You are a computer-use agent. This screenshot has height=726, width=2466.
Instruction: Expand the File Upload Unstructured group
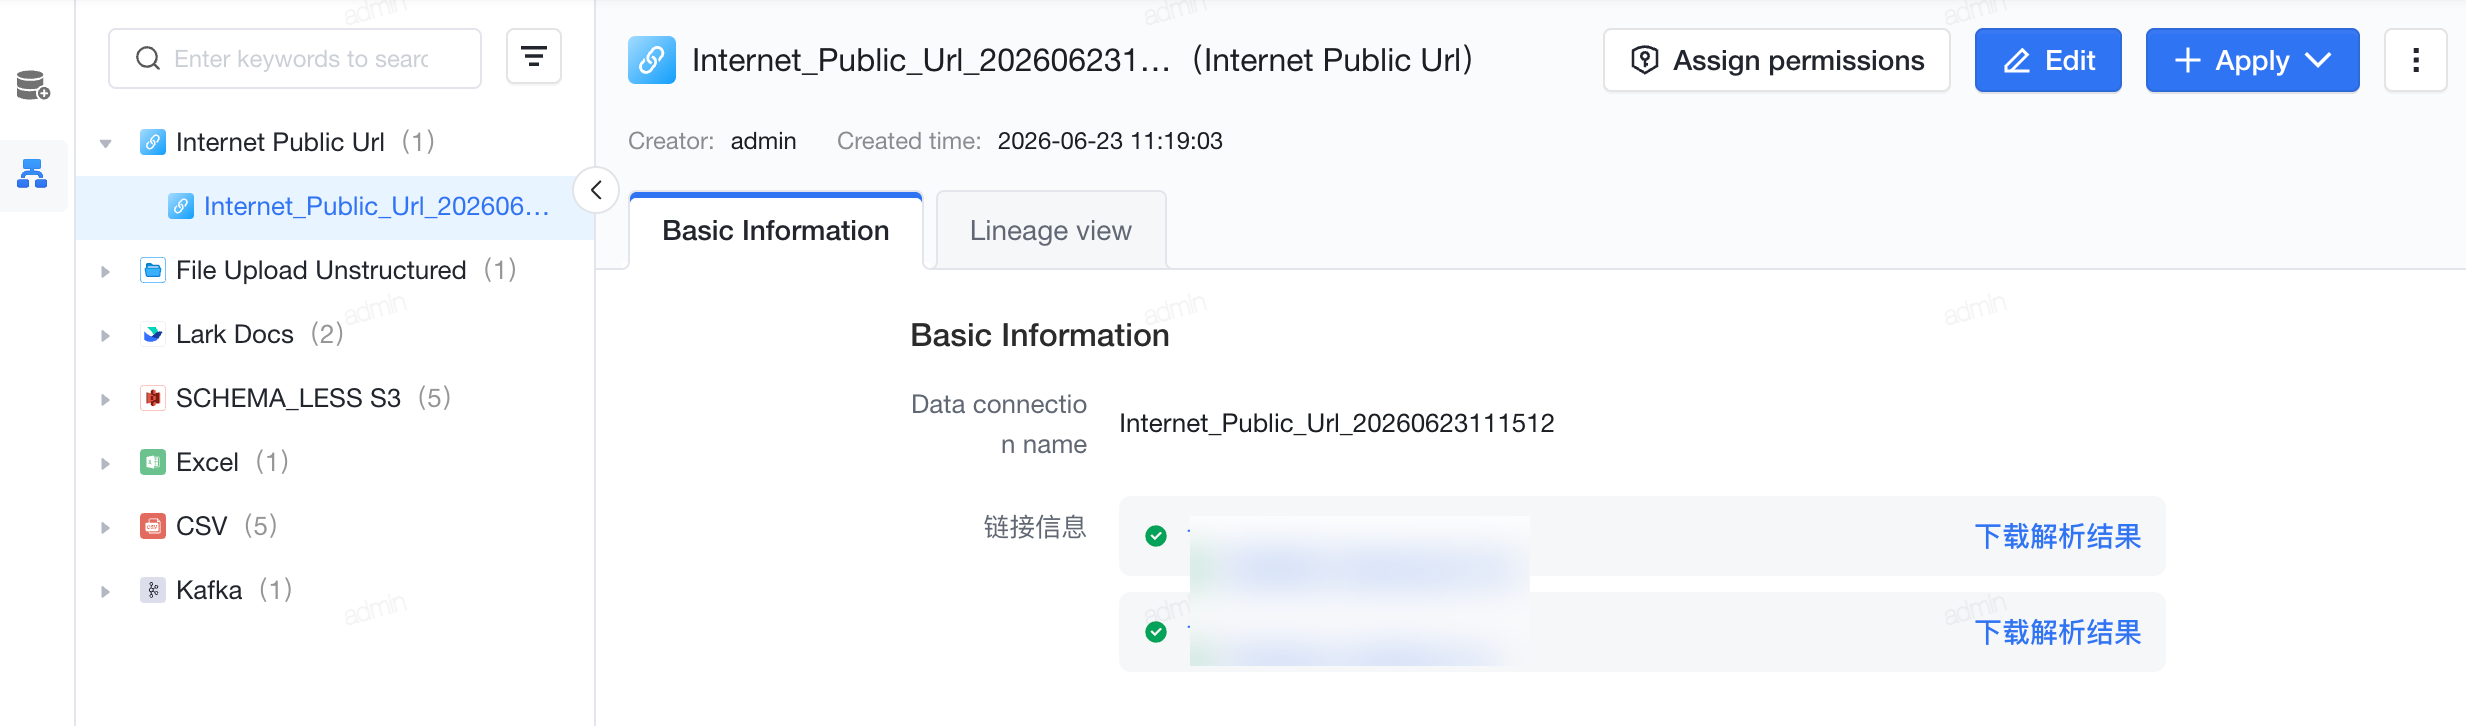(x=105, y=271)
